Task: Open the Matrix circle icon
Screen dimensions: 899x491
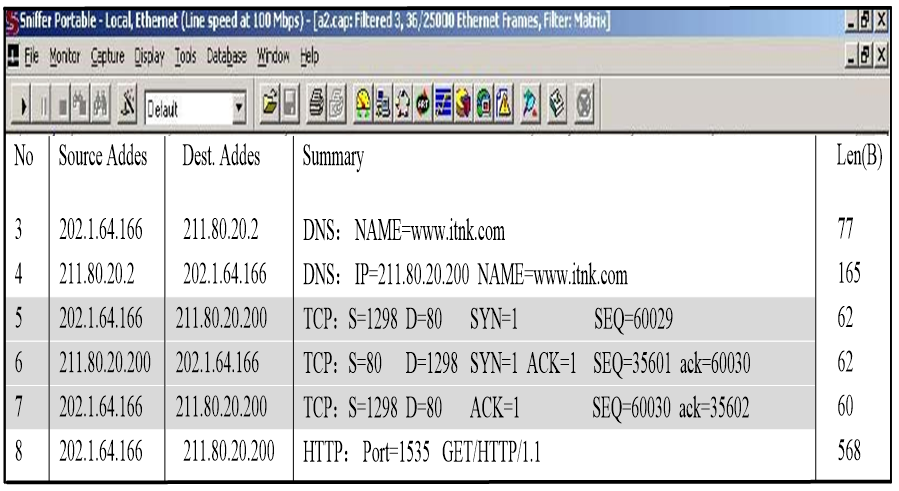Action: coord(402,104)
